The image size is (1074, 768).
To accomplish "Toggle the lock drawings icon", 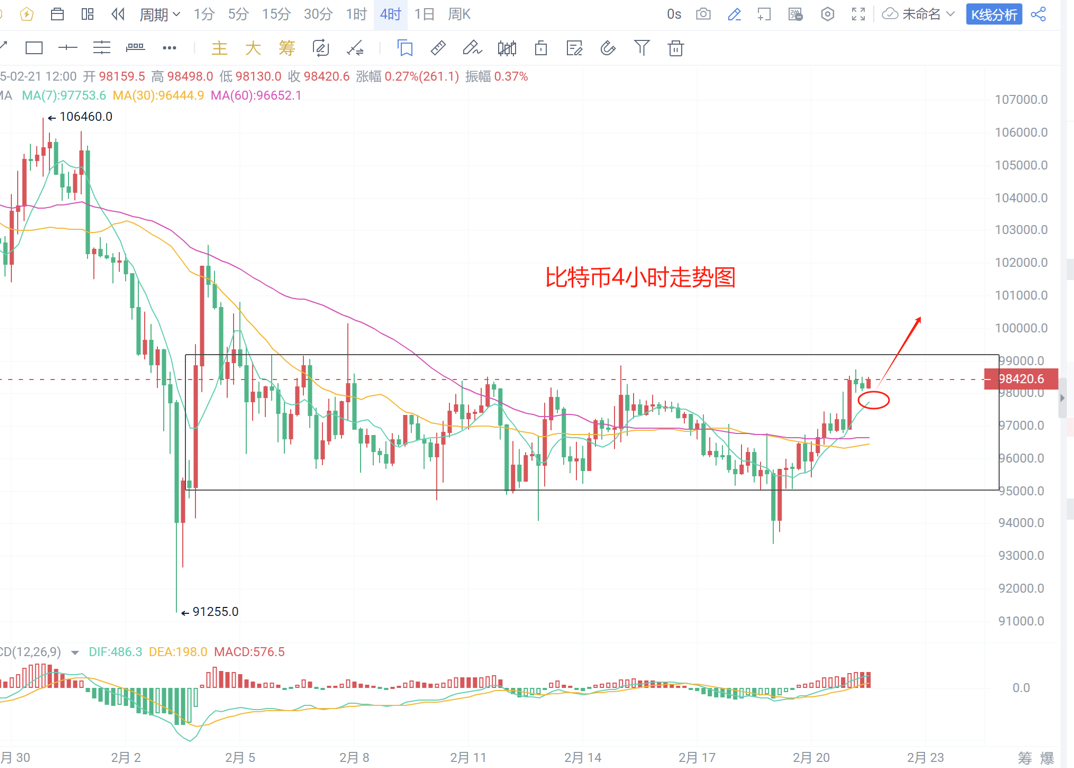I will [x=541, y=48].
